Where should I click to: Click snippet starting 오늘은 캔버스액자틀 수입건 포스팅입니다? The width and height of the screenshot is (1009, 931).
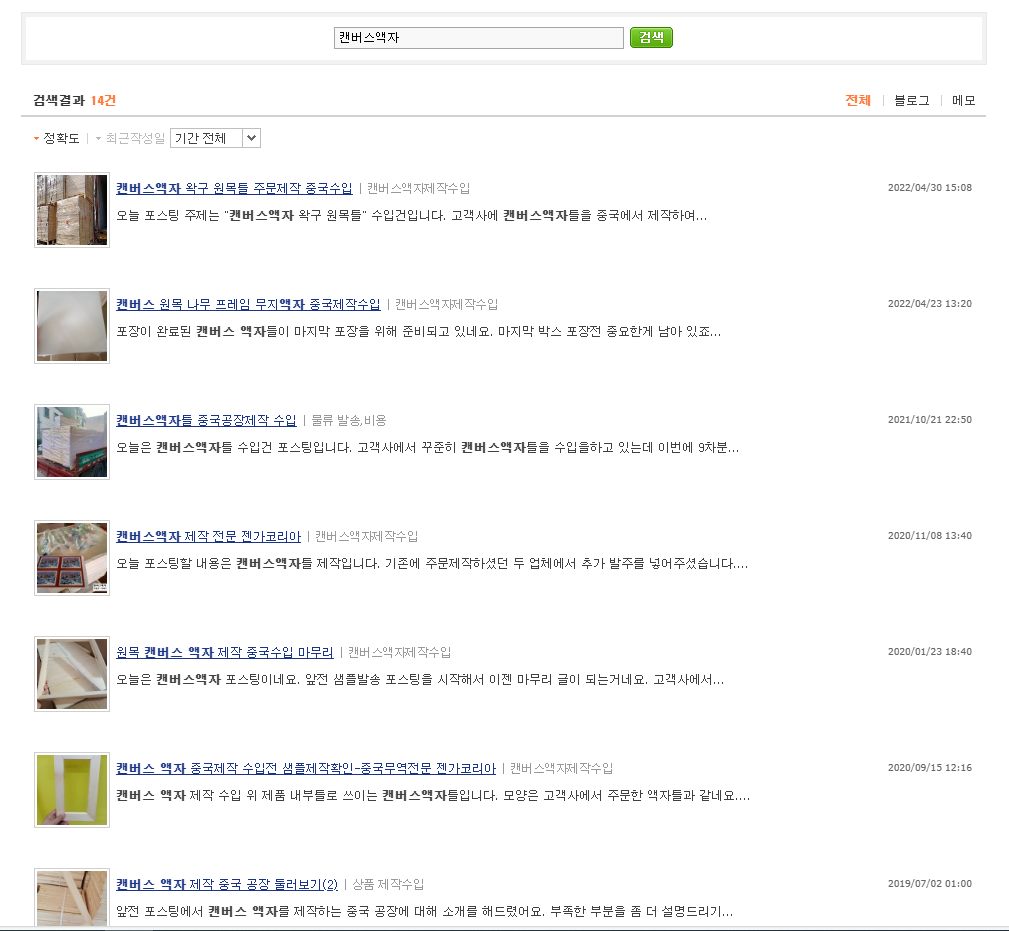(x=427, y=447)
